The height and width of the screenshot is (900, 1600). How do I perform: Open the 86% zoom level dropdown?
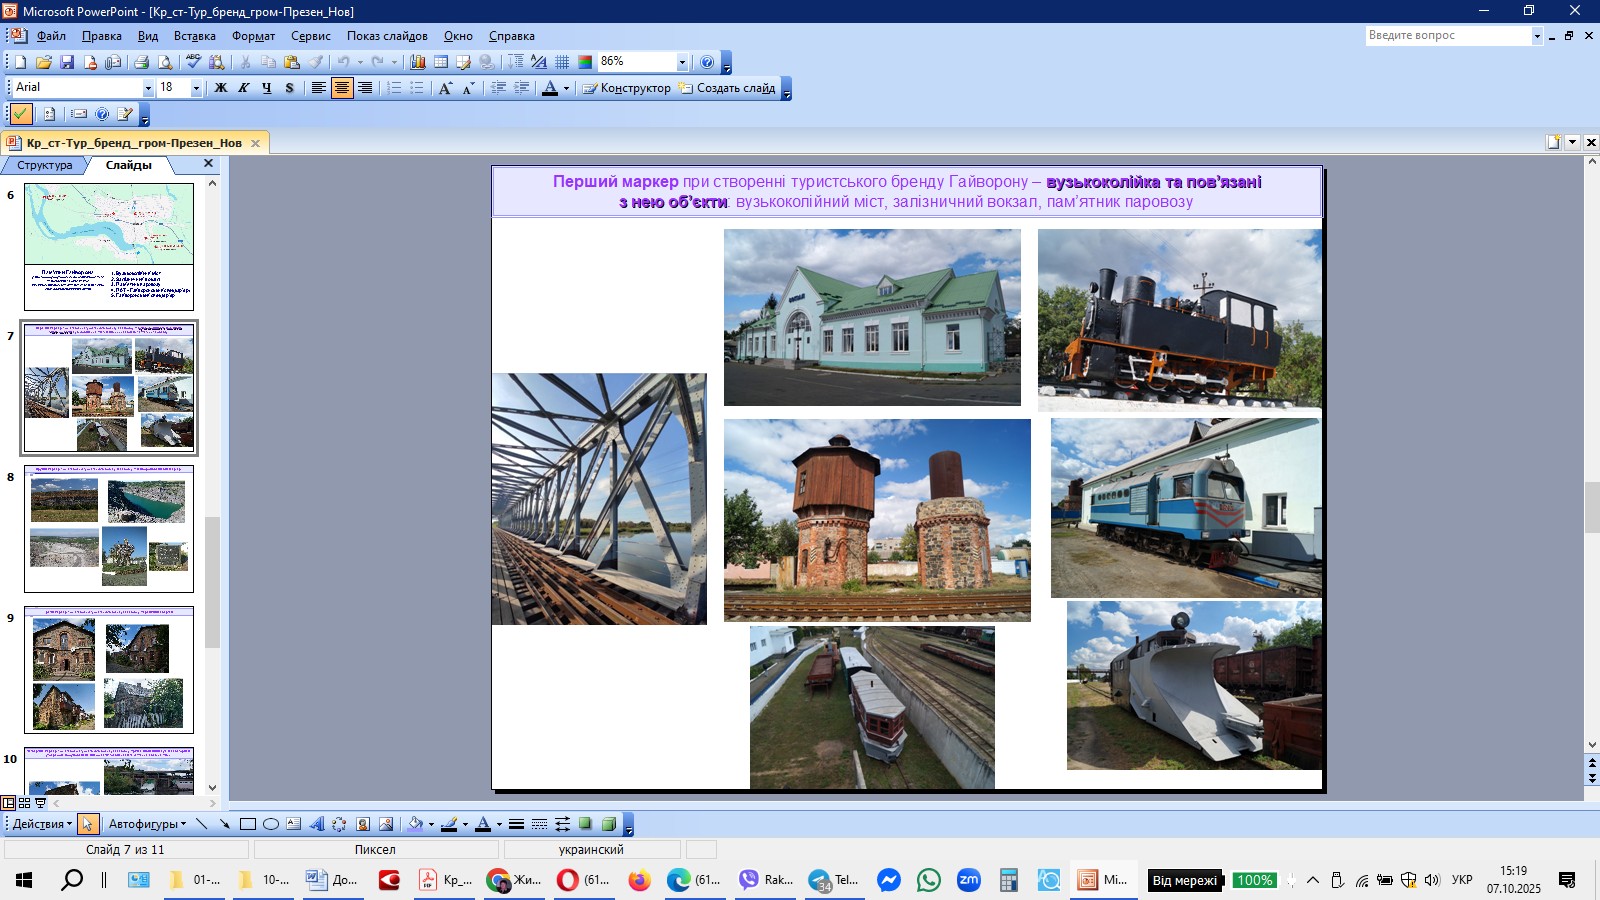(682, 62)
